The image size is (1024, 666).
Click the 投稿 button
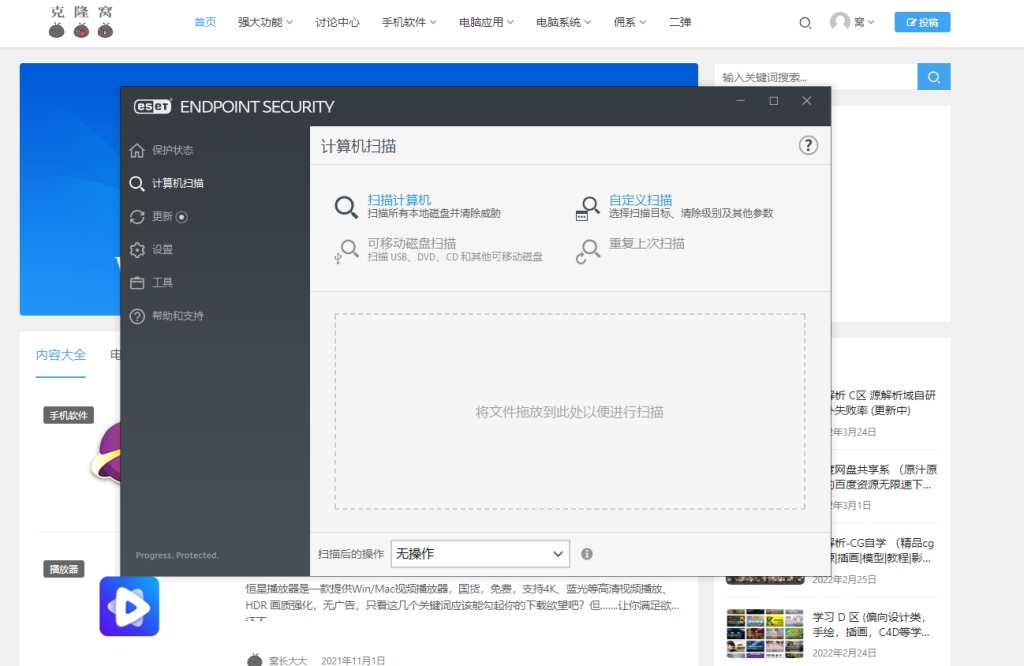click(922, 22)
